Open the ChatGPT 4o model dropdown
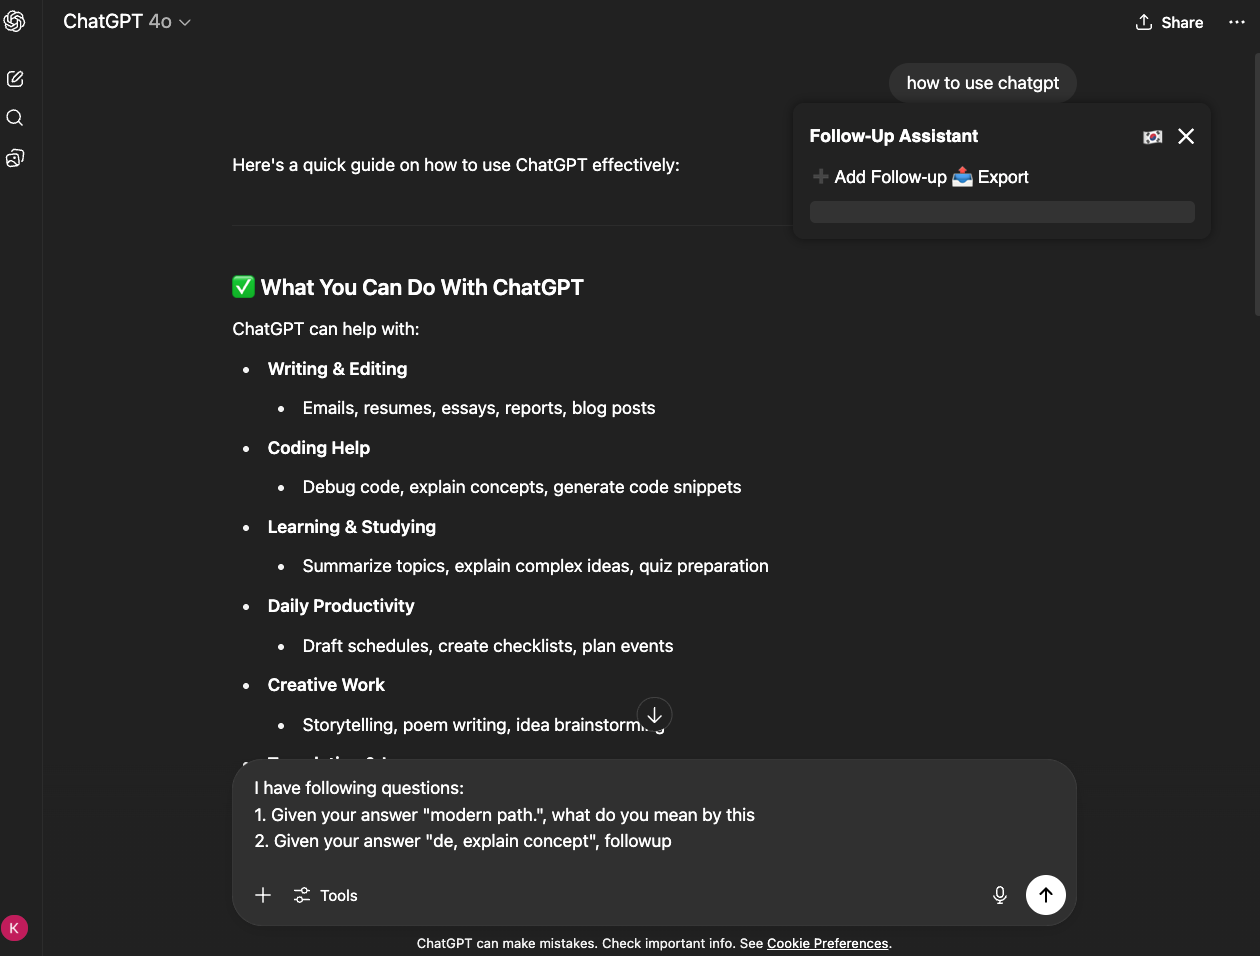 (127, 22)
